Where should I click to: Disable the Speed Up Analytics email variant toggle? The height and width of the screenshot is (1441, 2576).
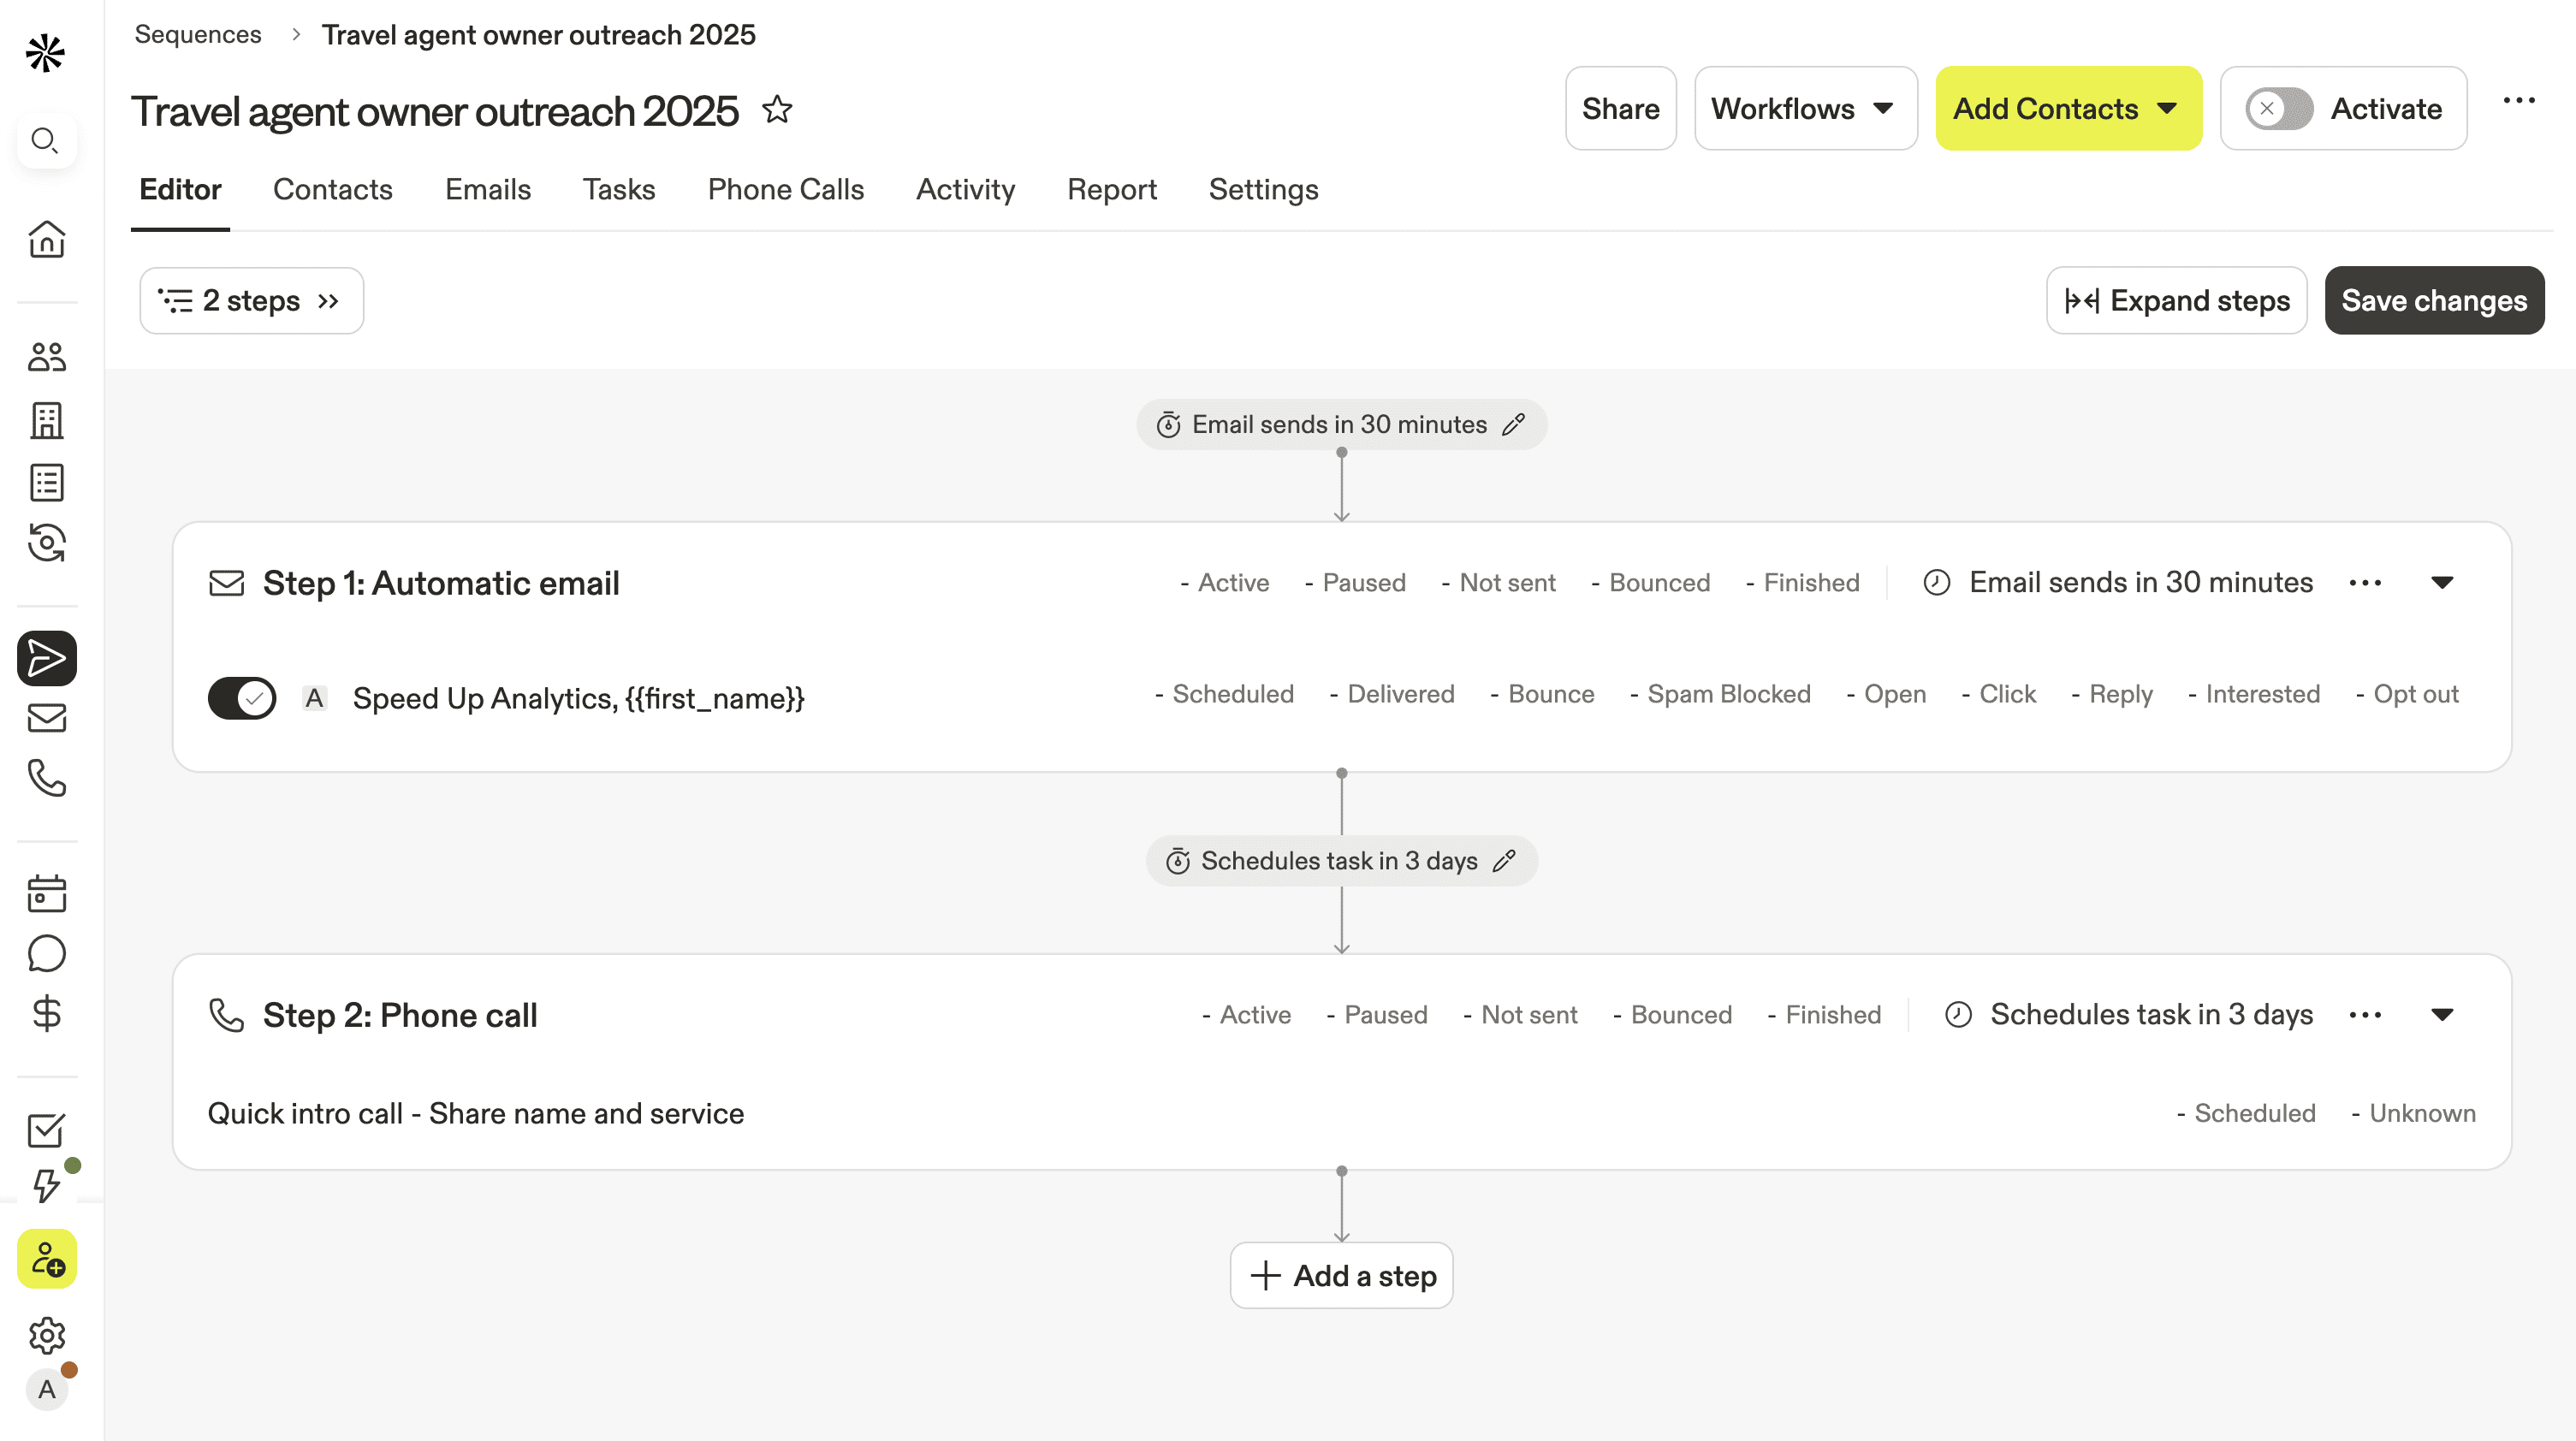click(241, 698)
